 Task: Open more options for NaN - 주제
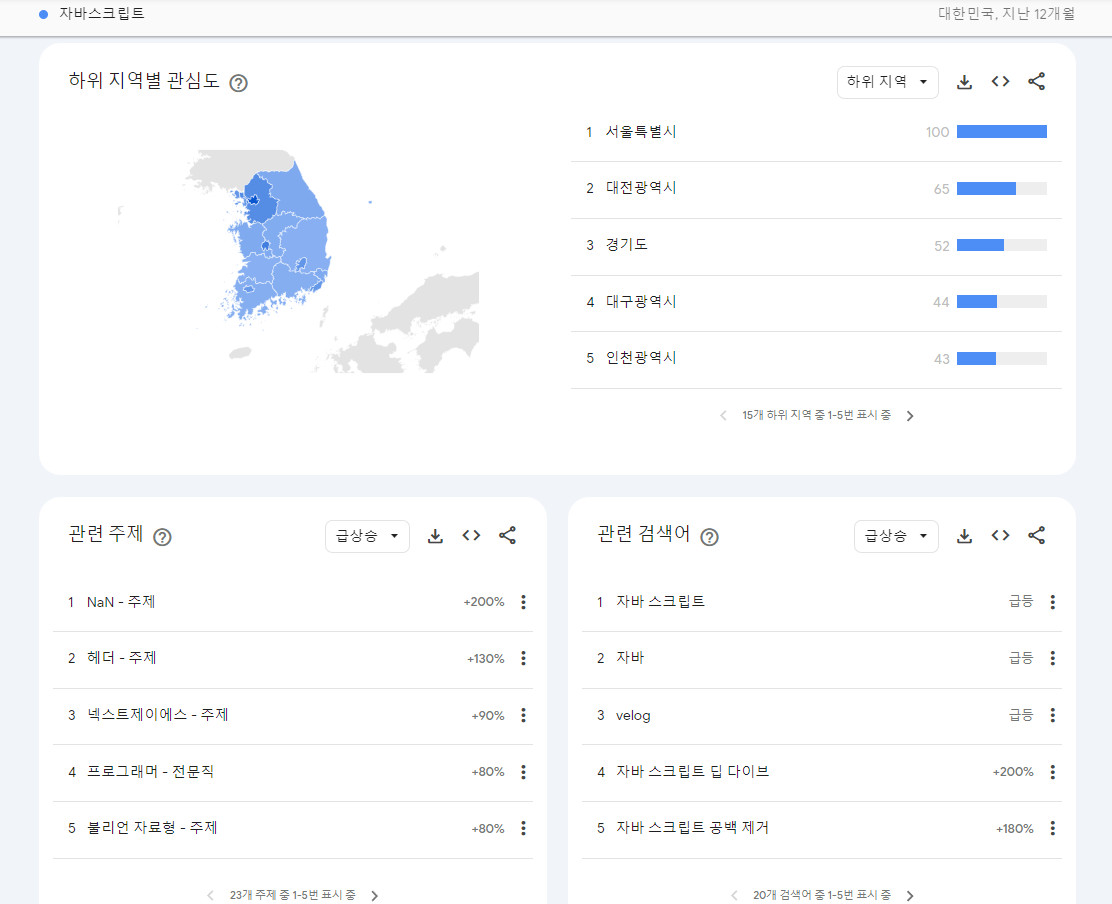(x=523, y=602)
